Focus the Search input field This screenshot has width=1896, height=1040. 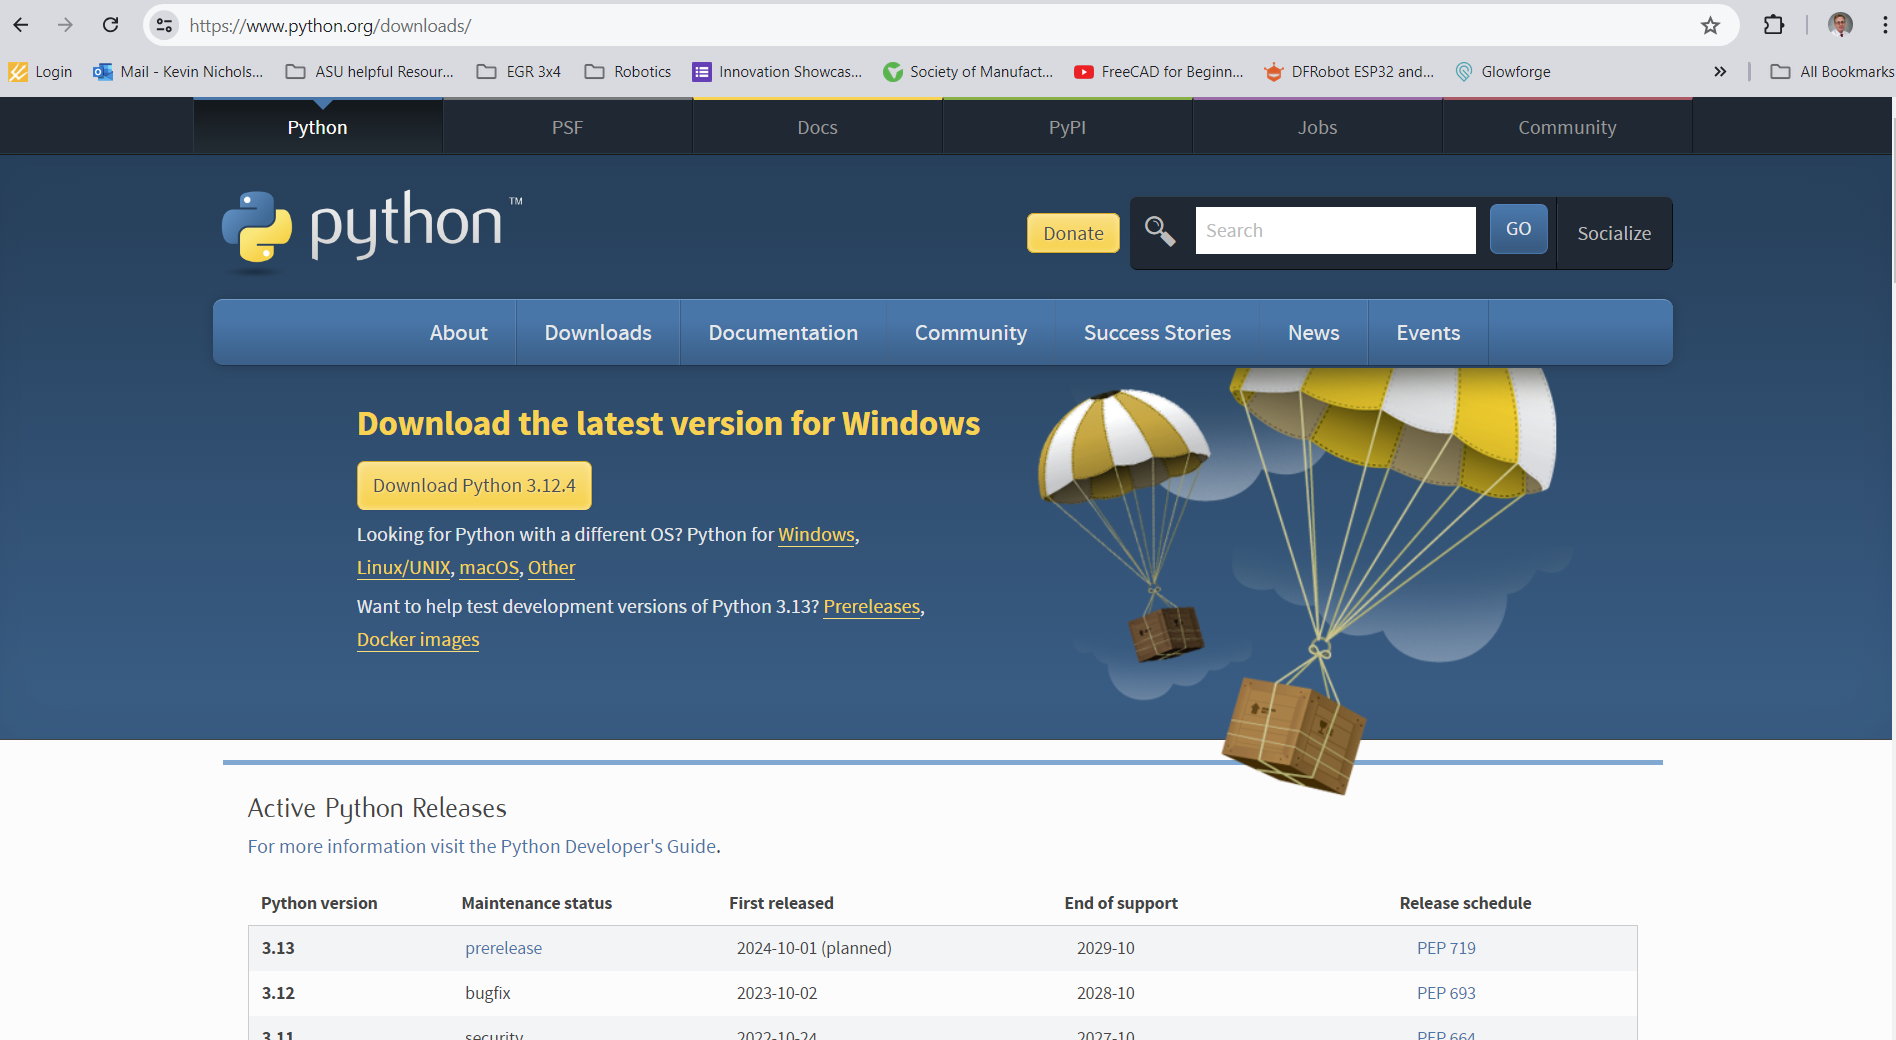point(1335,230)
